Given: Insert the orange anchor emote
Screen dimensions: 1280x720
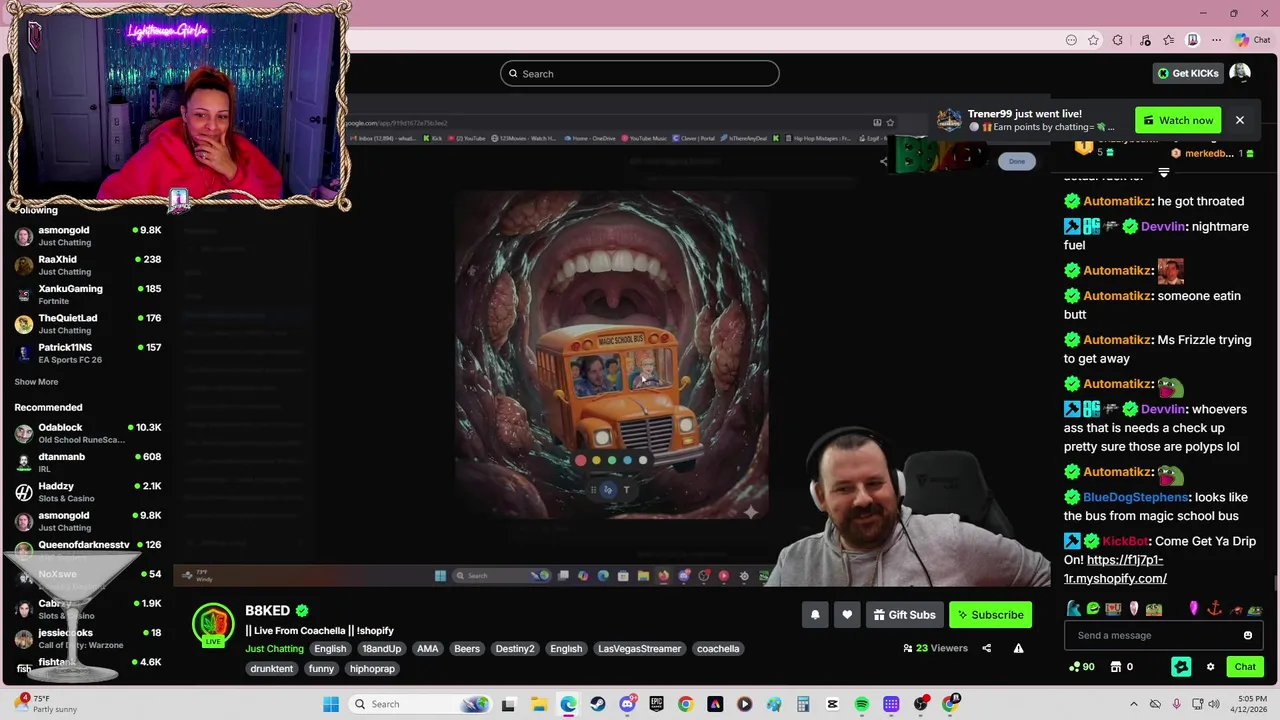Looking at the screenshot, I should (x=1215, y=609).
